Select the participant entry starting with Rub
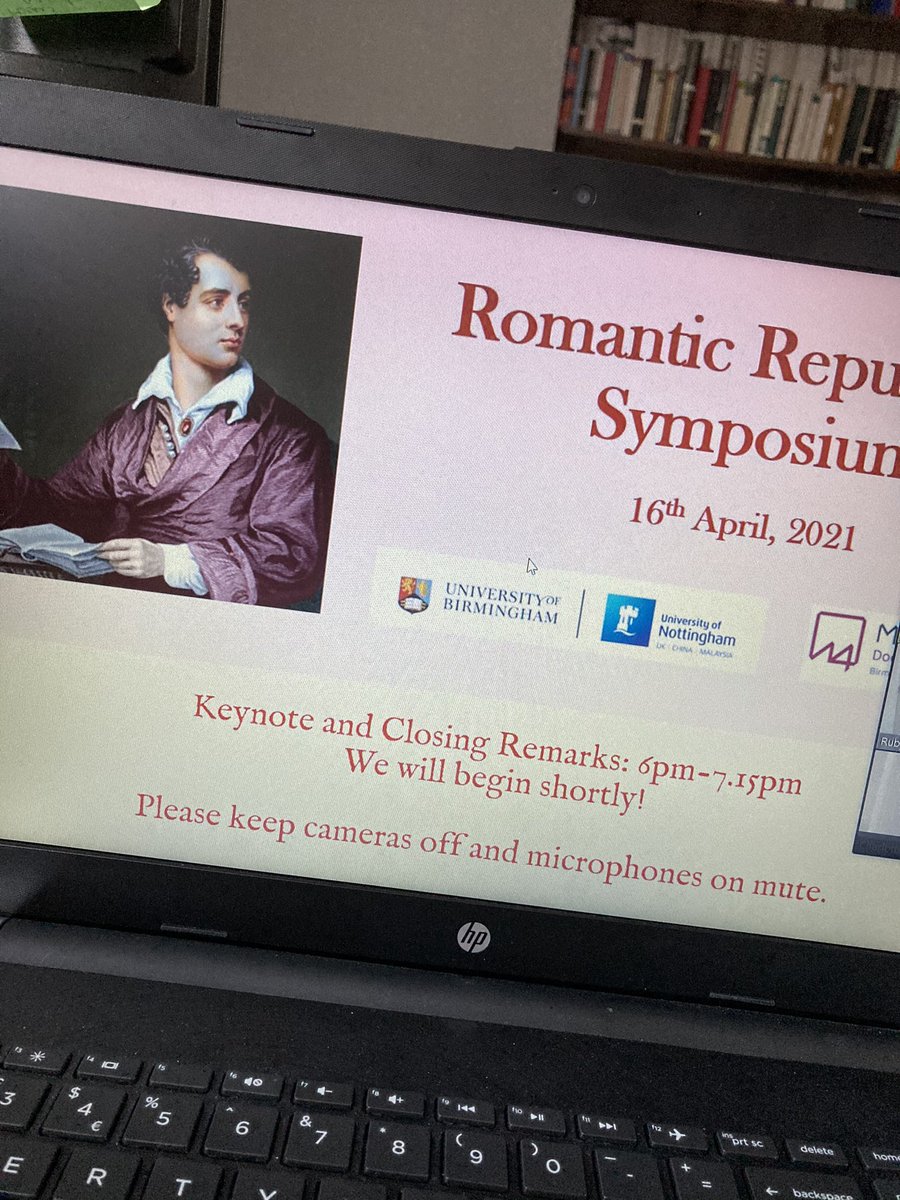 click(889, 742)
